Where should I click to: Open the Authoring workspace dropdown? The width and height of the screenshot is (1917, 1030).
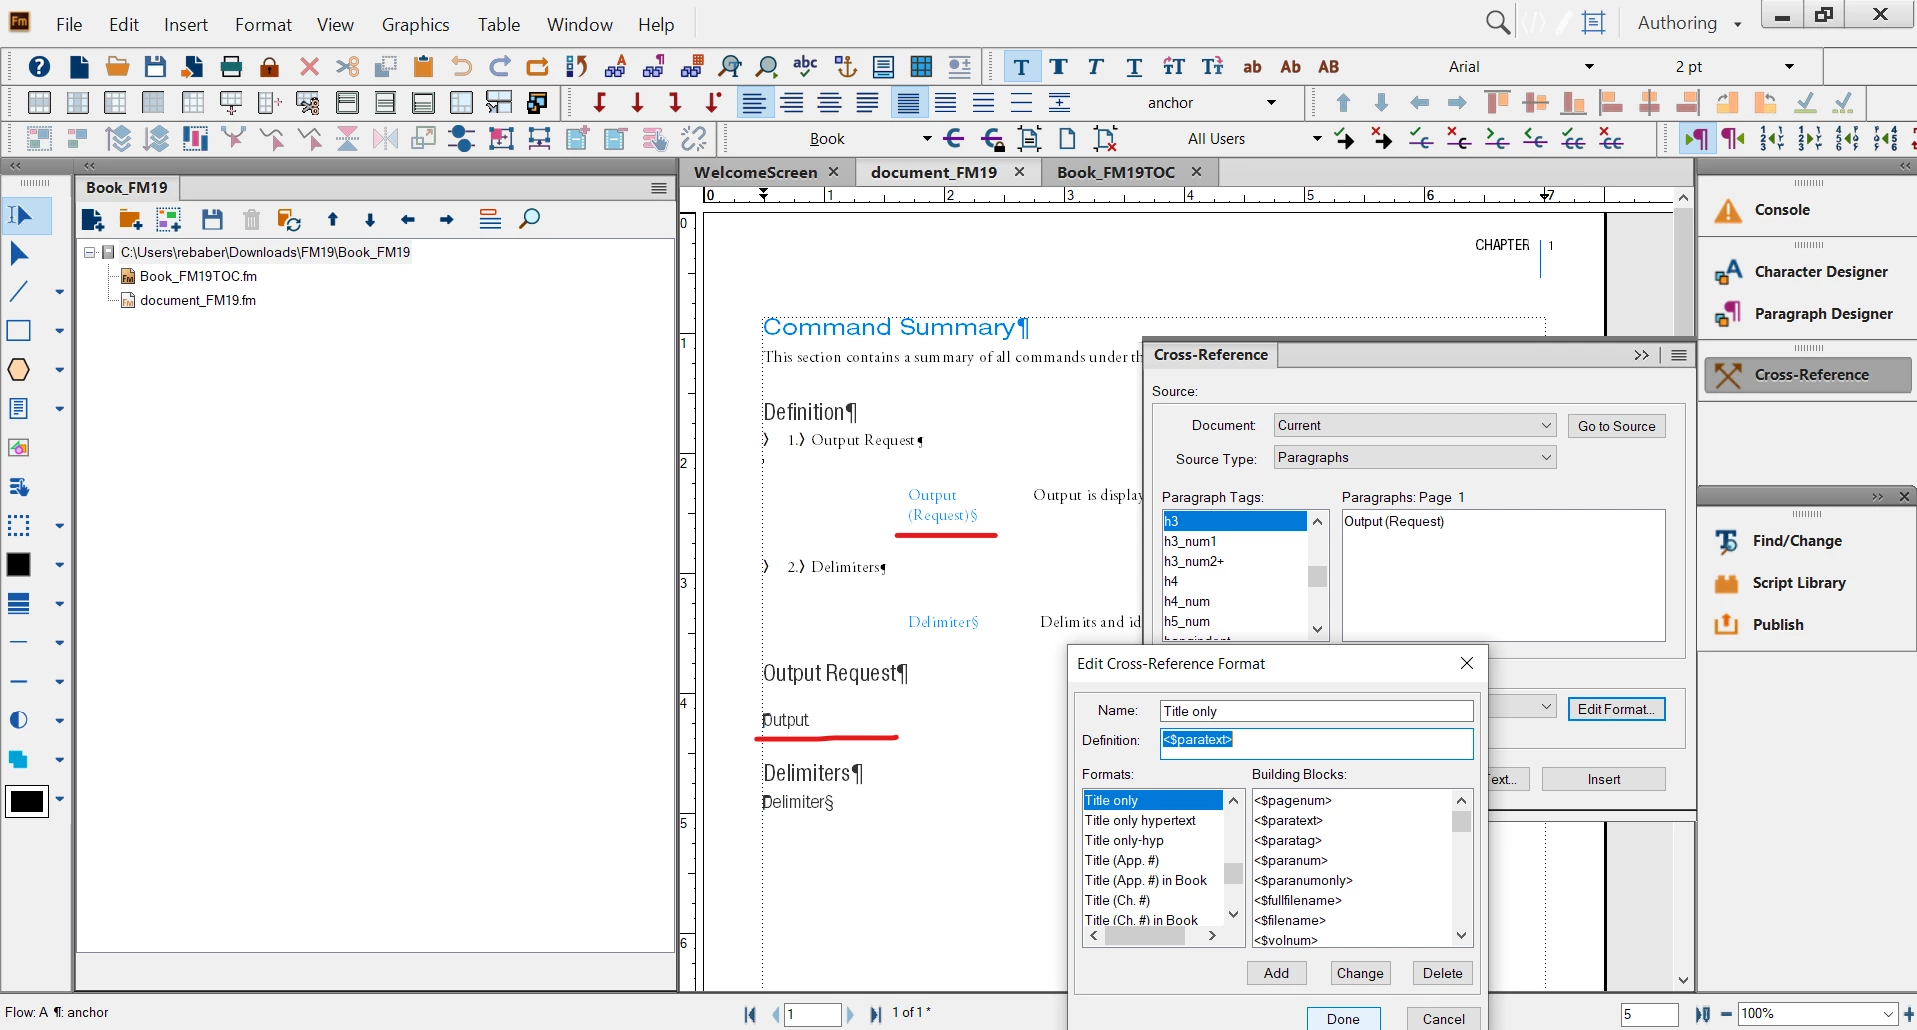[x=1690, y=23]
